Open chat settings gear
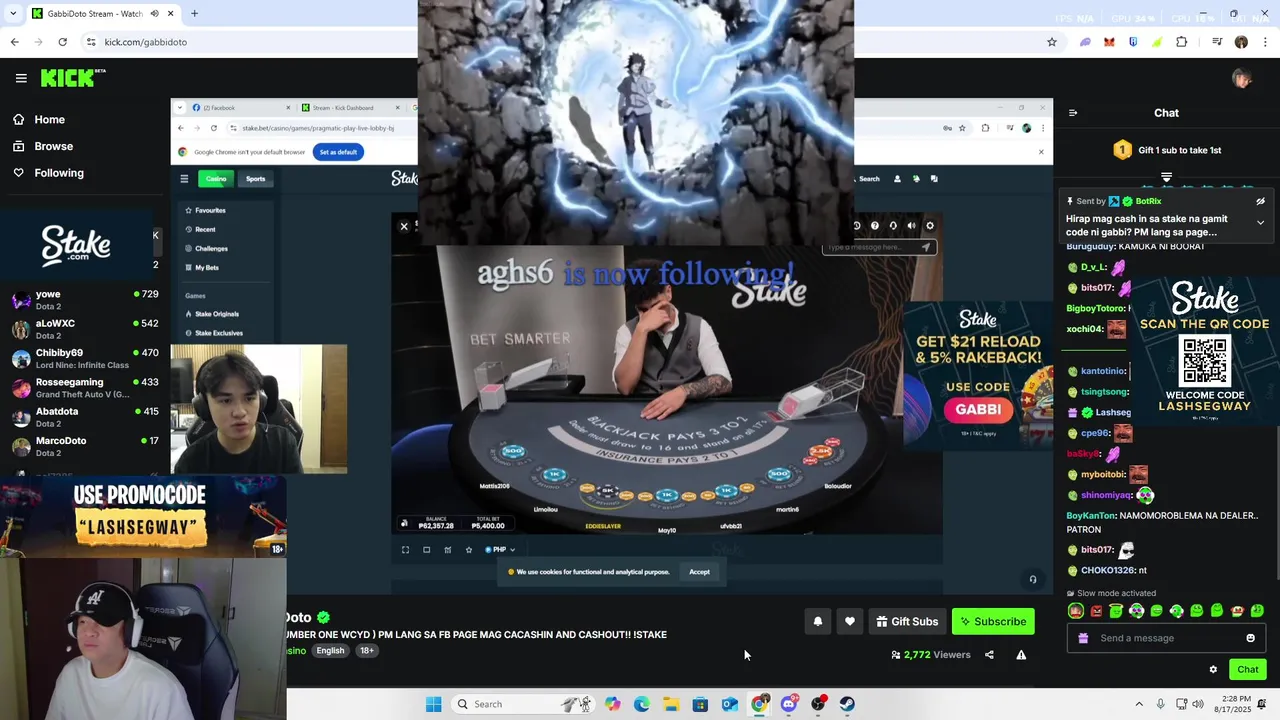 click(x=1213, y=670)
